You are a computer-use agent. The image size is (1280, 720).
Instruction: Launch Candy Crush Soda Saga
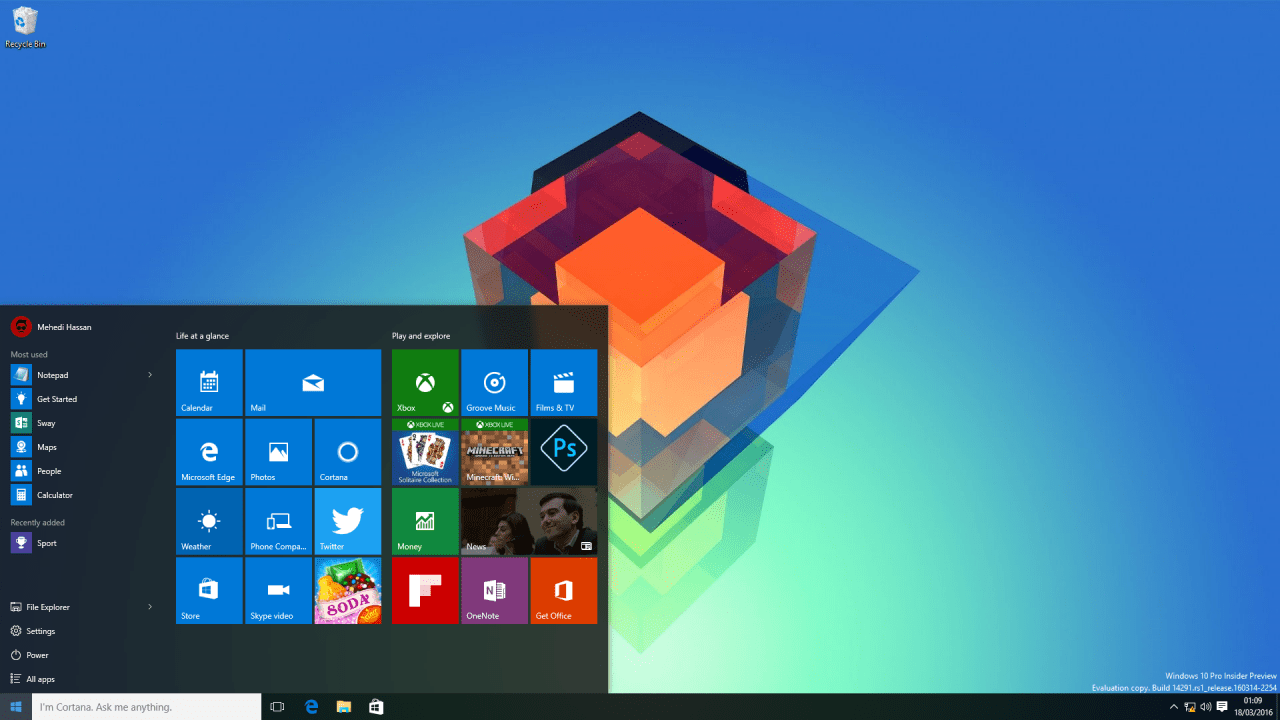(x=347, y=590)
